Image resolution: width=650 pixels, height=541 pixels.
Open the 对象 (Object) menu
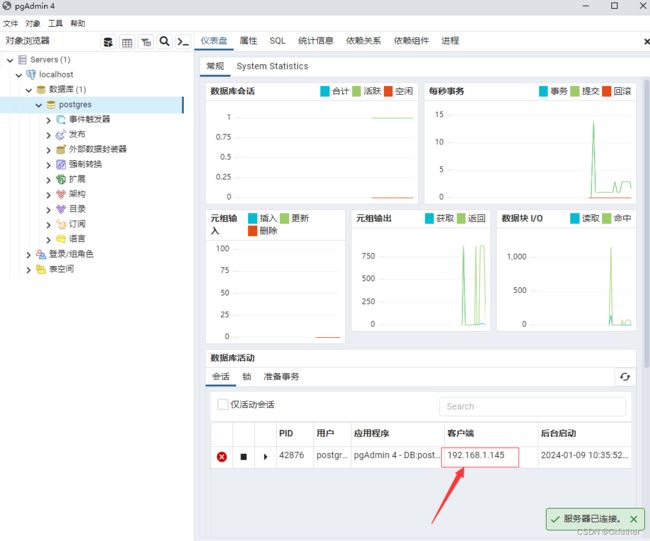(33, 23)
